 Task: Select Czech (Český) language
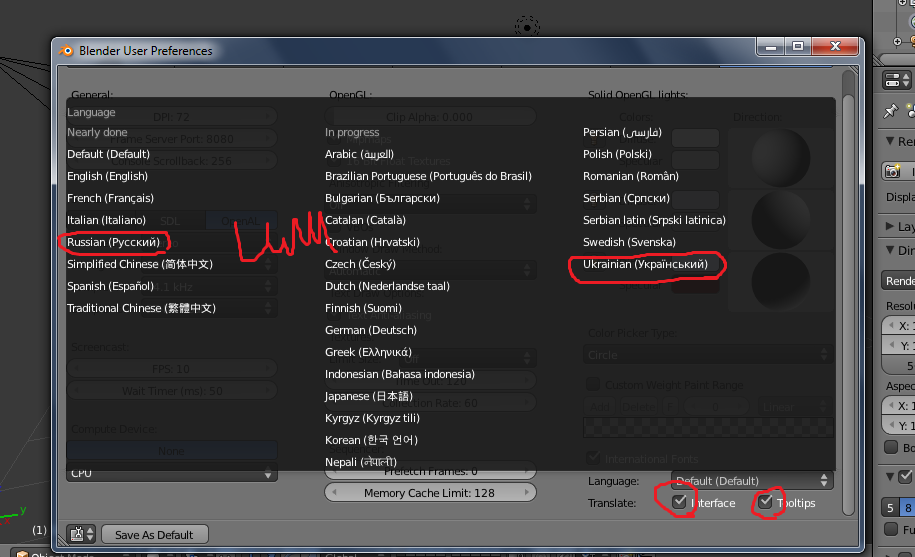360,264
